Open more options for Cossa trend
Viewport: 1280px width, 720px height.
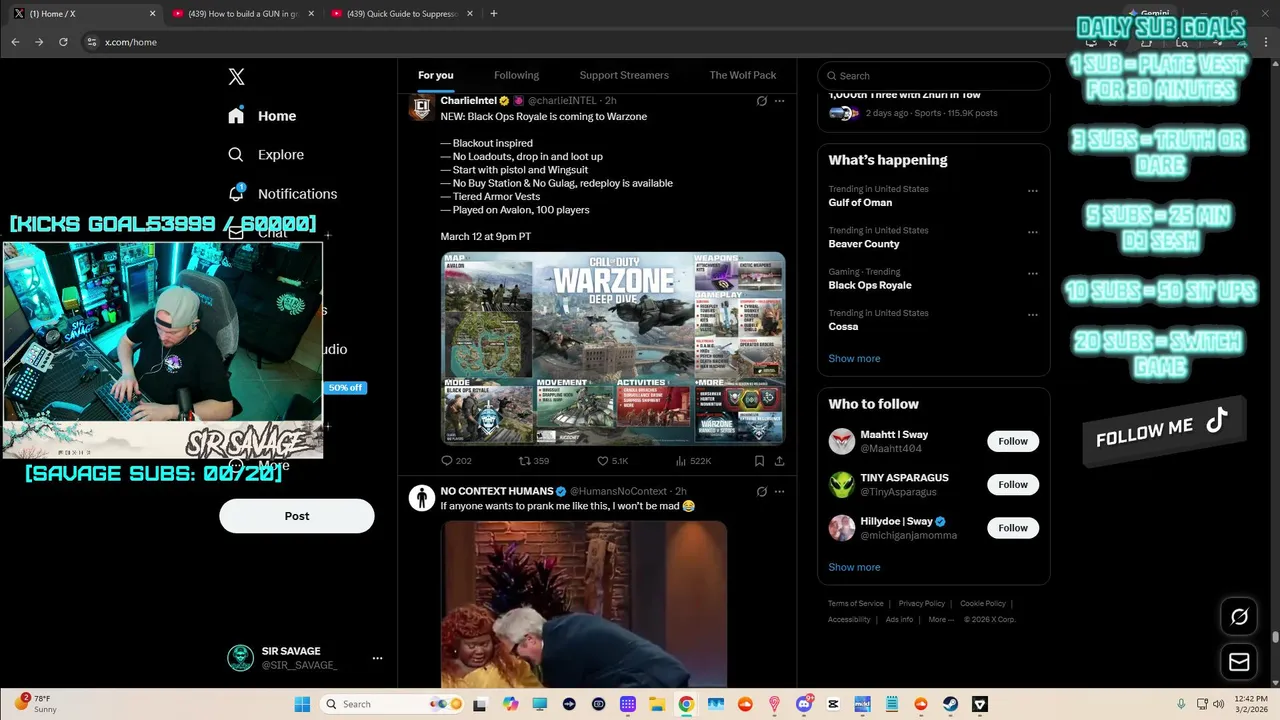tap(1033, 315)
